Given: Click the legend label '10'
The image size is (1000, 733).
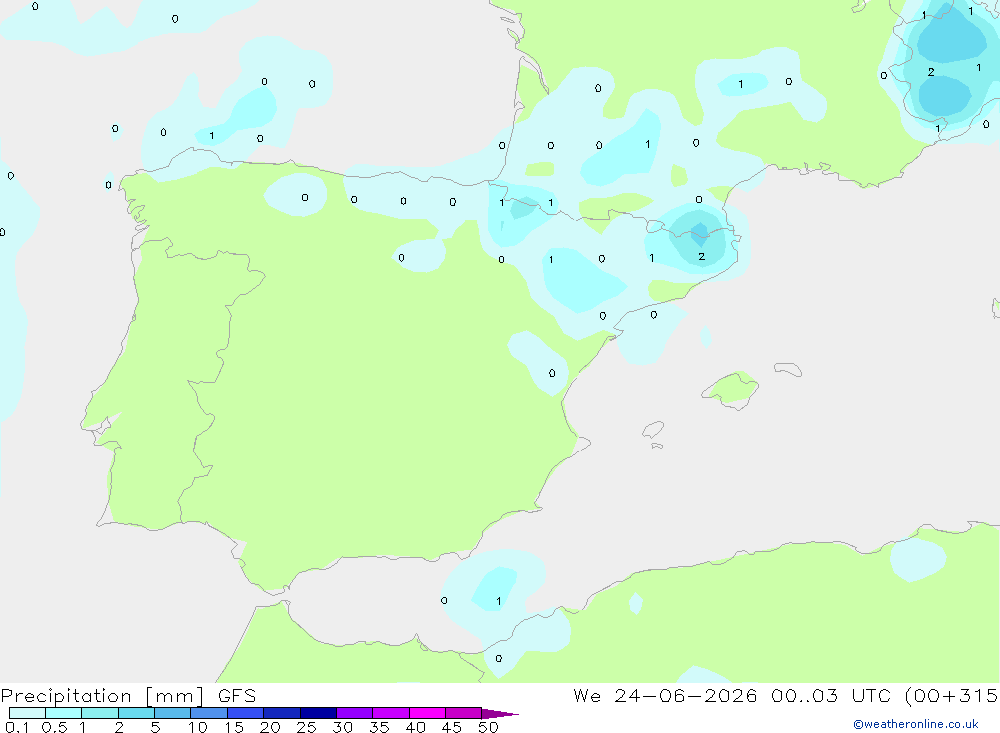Looking at the screenshot, I should click(x=197, y=727).
